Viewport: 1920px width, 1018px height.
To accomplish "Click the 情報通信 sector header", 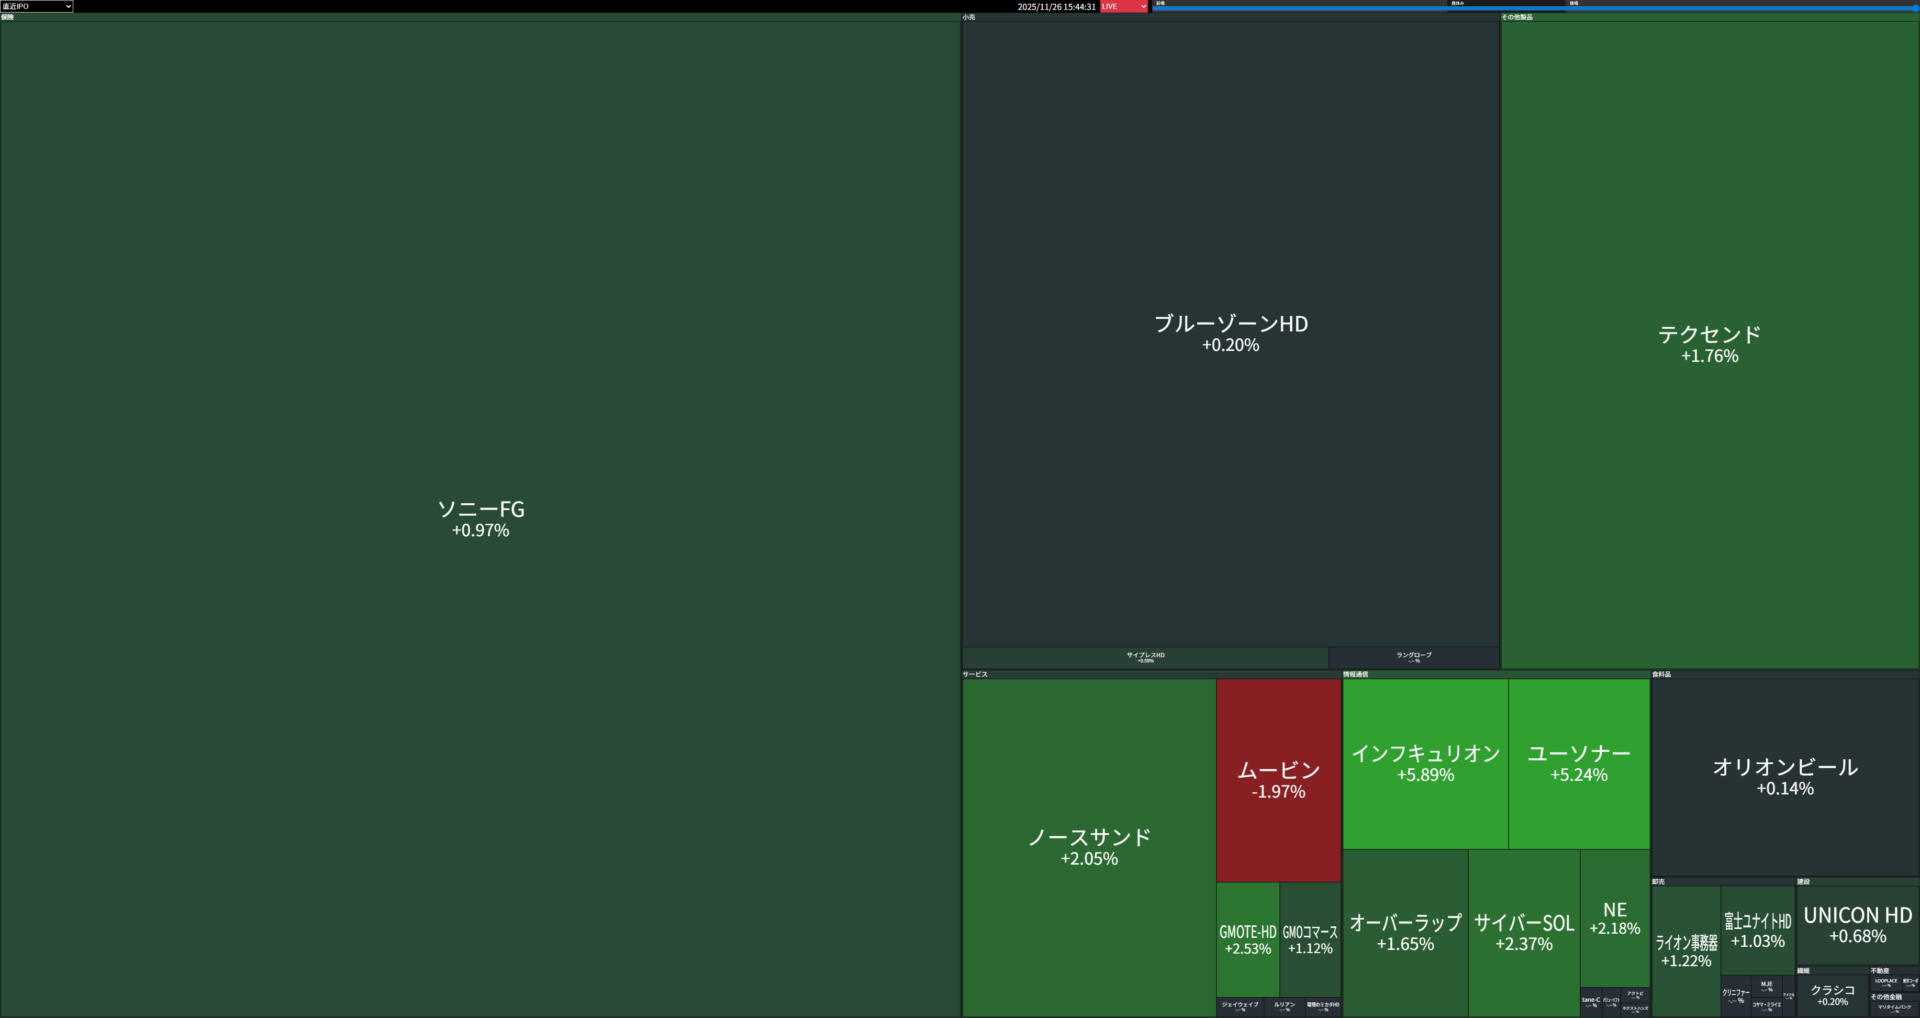I will tap(1355, 674).
